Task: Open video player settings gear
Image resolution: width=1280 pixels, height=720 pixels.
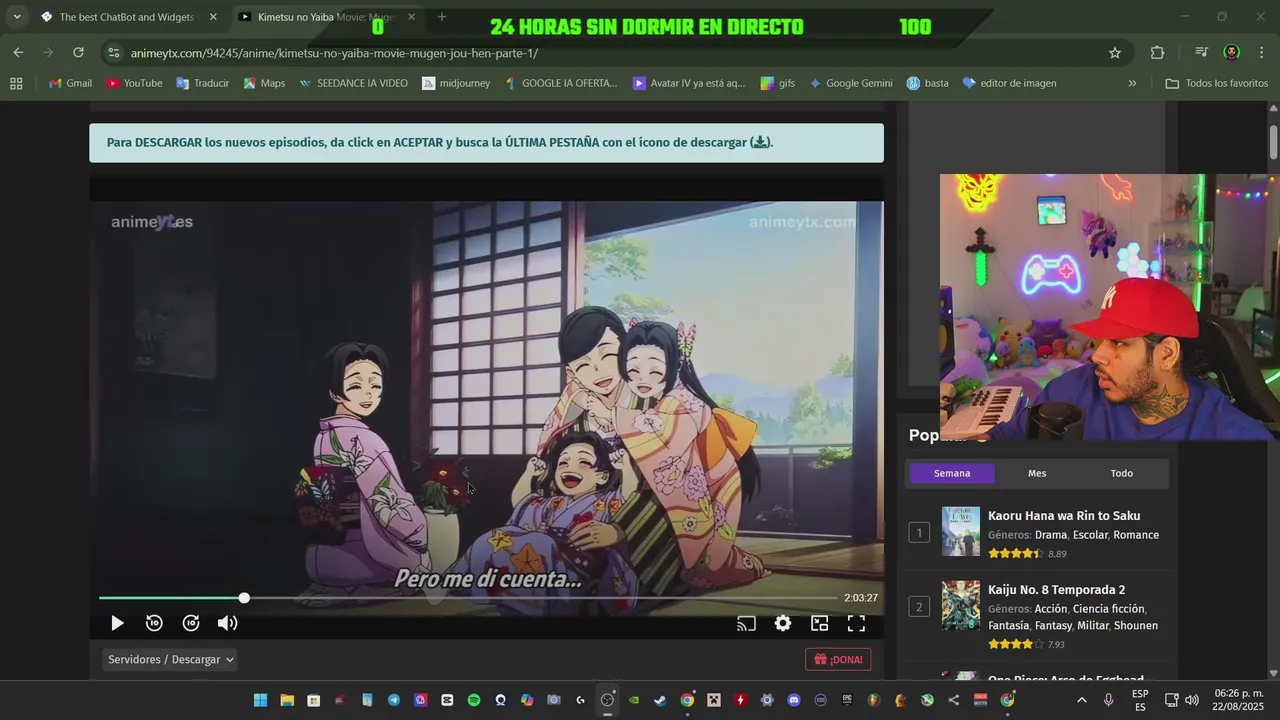Action: [x=783, y=623]
